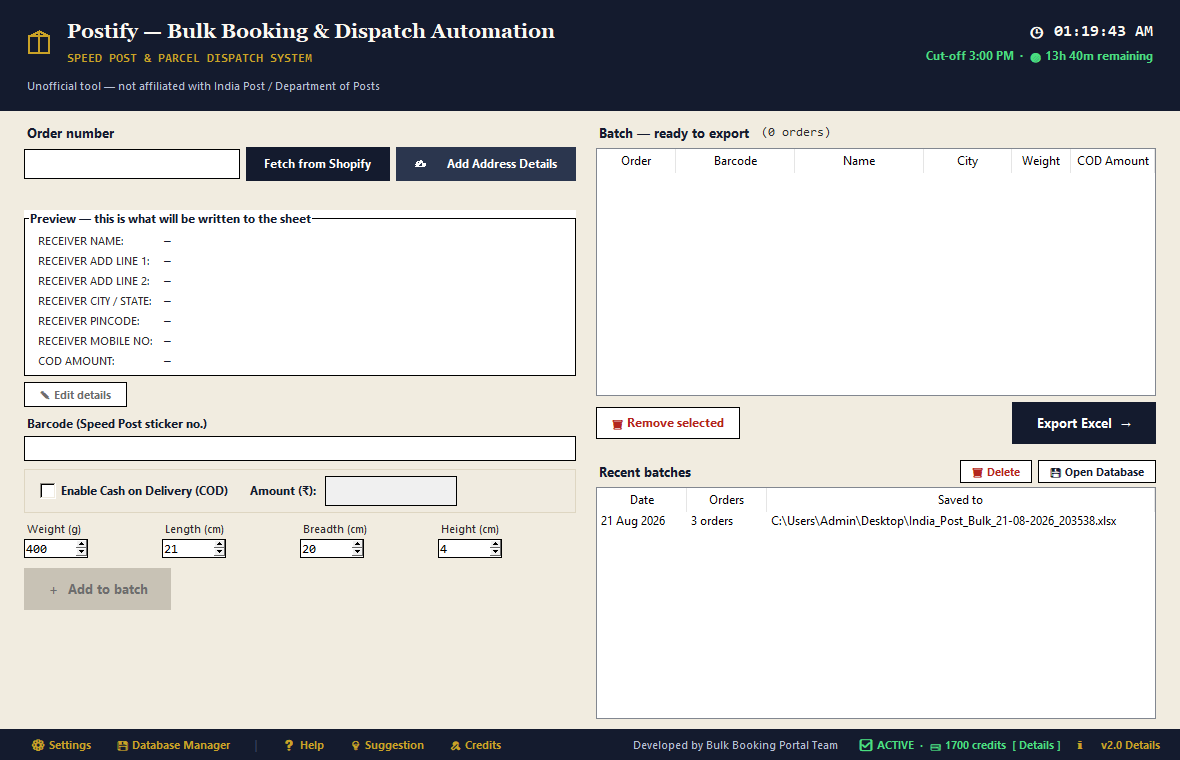This screenshot has width=1180, height=760.
Task: Sort batch by COD Amount column header
Action: pyautogui.click(x=1112, y=161)
